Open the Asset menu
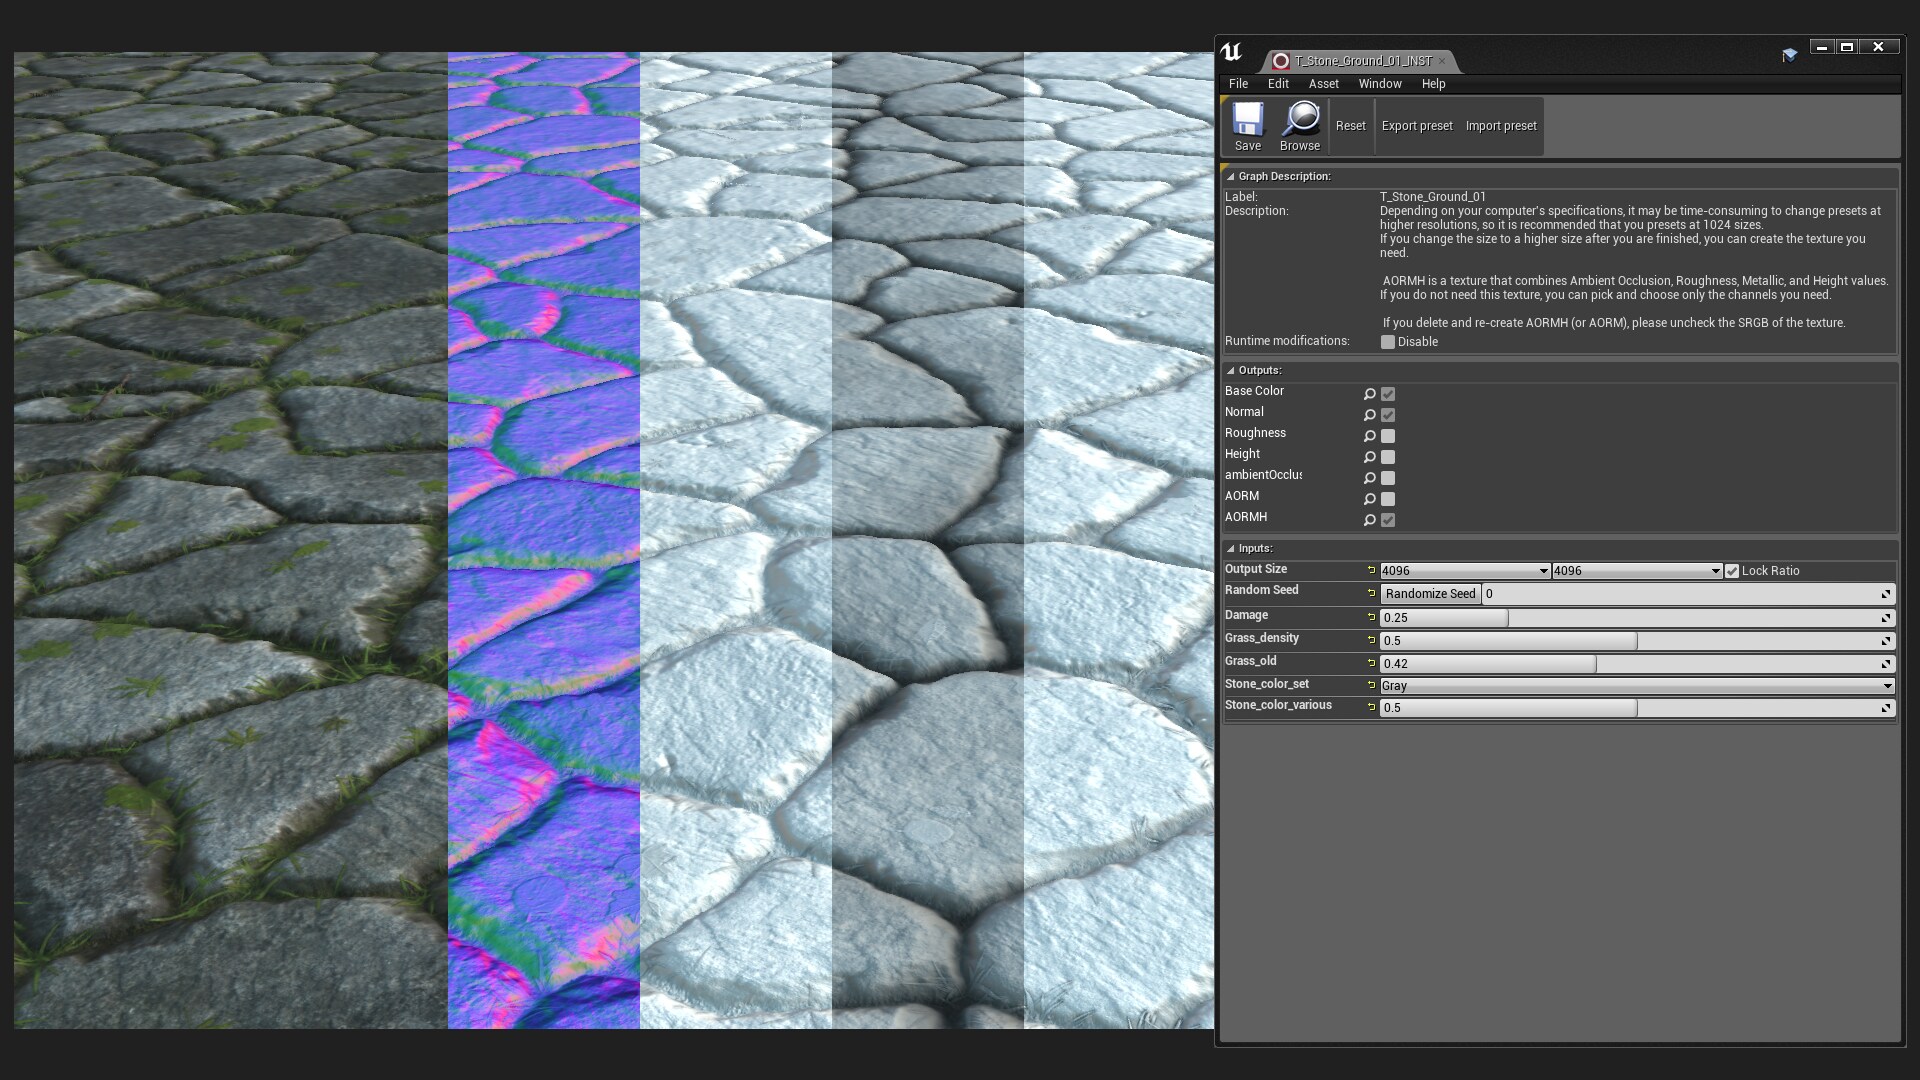 coord(1323,84)
